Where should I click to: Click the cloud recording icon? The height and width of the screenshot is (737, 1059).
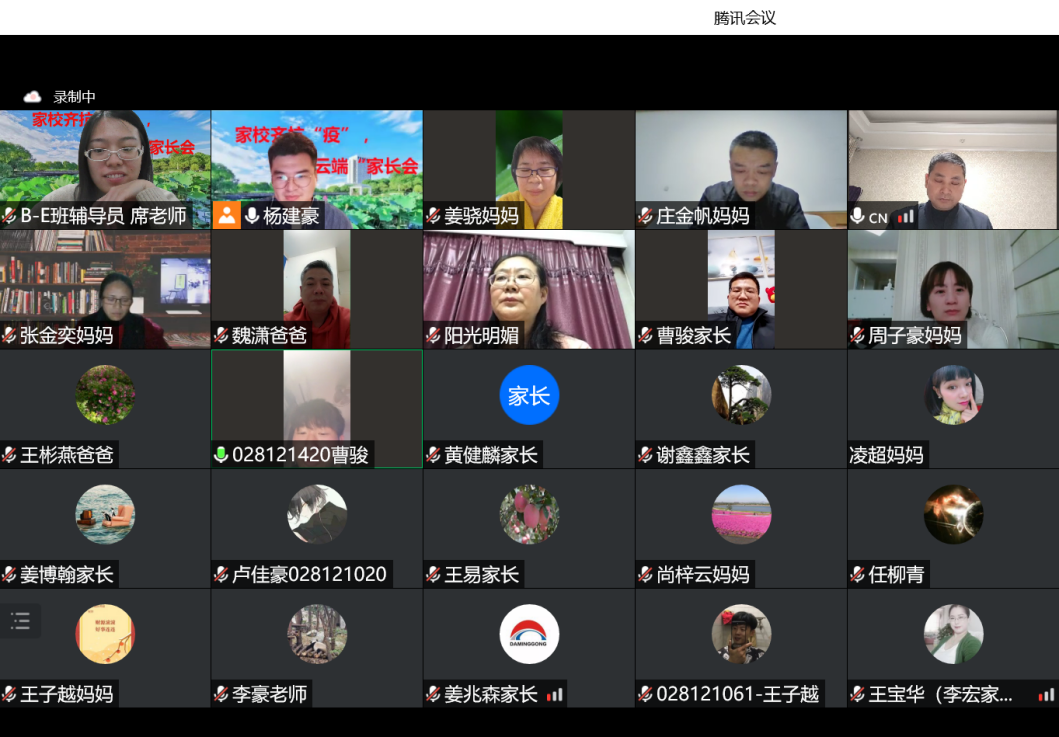32,97
